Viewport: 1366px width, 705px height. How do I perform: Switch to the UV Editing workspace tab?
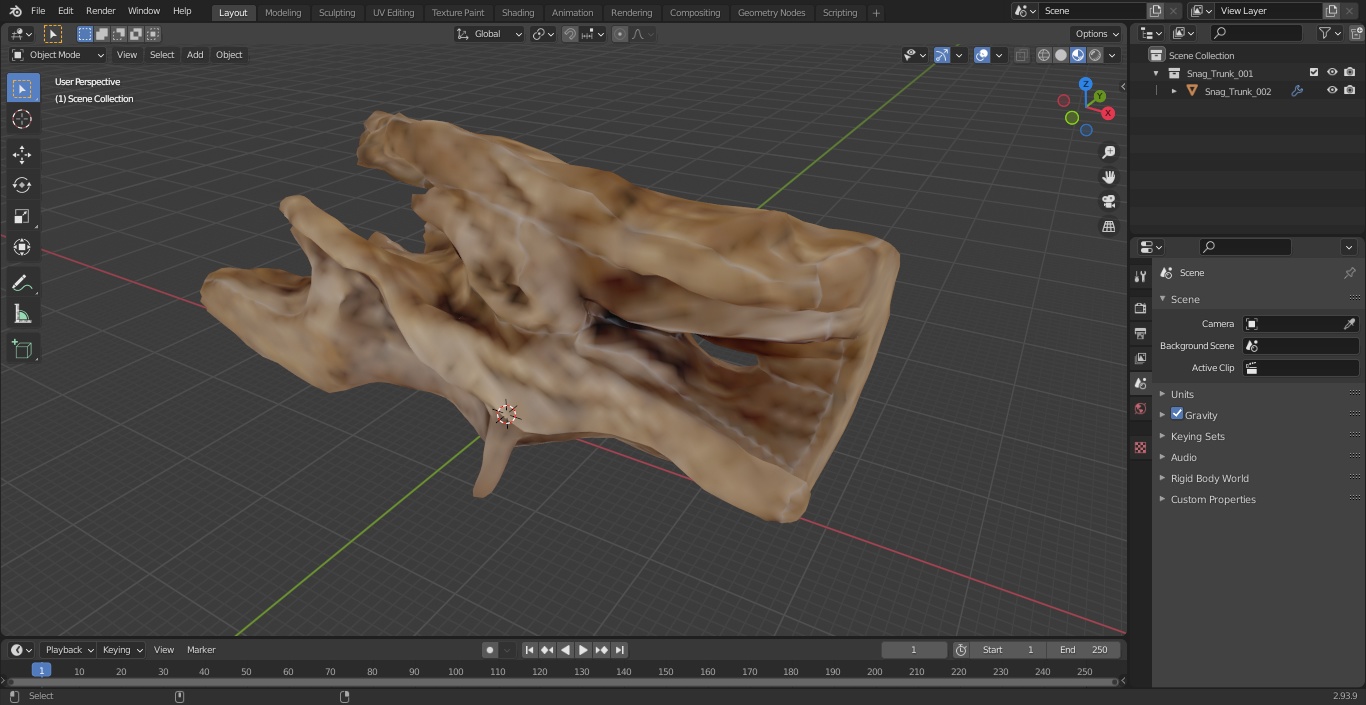393,13
